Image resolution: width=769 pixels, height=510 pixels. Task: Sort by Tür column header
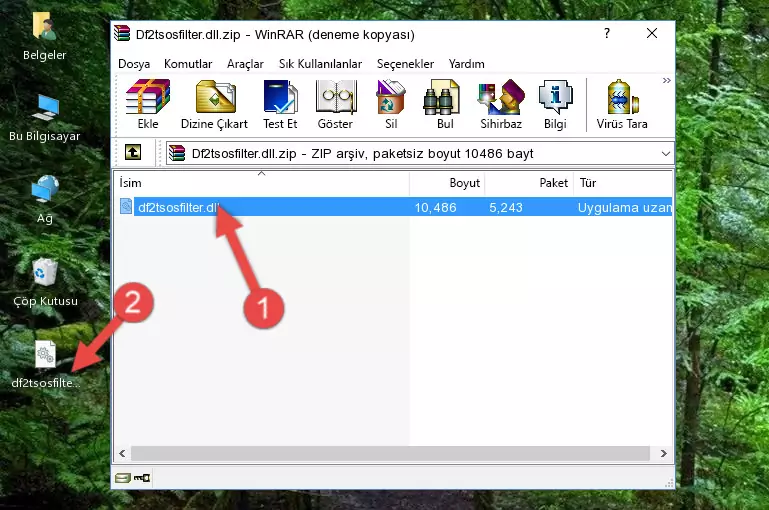pos(623,183)
